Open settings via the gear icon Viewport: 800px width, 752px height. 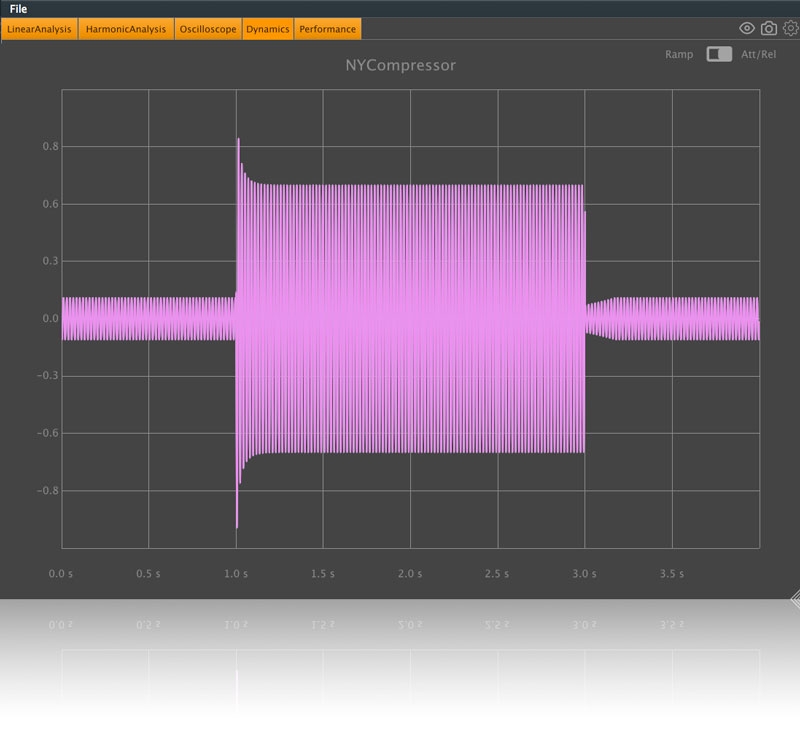point(790,29)
